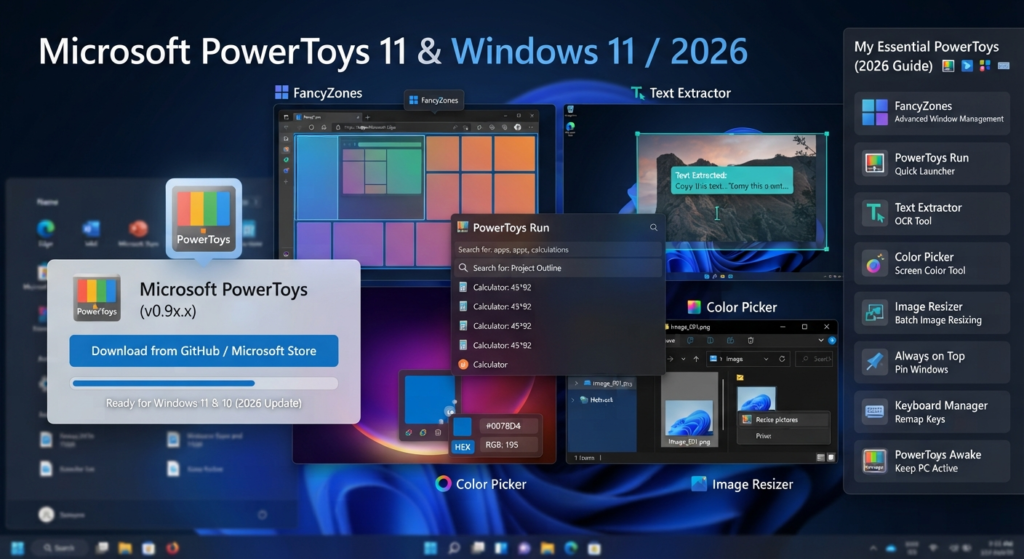
Task: Open recent locations chevron beside forward arrow
Action: (x=683, y=359)
